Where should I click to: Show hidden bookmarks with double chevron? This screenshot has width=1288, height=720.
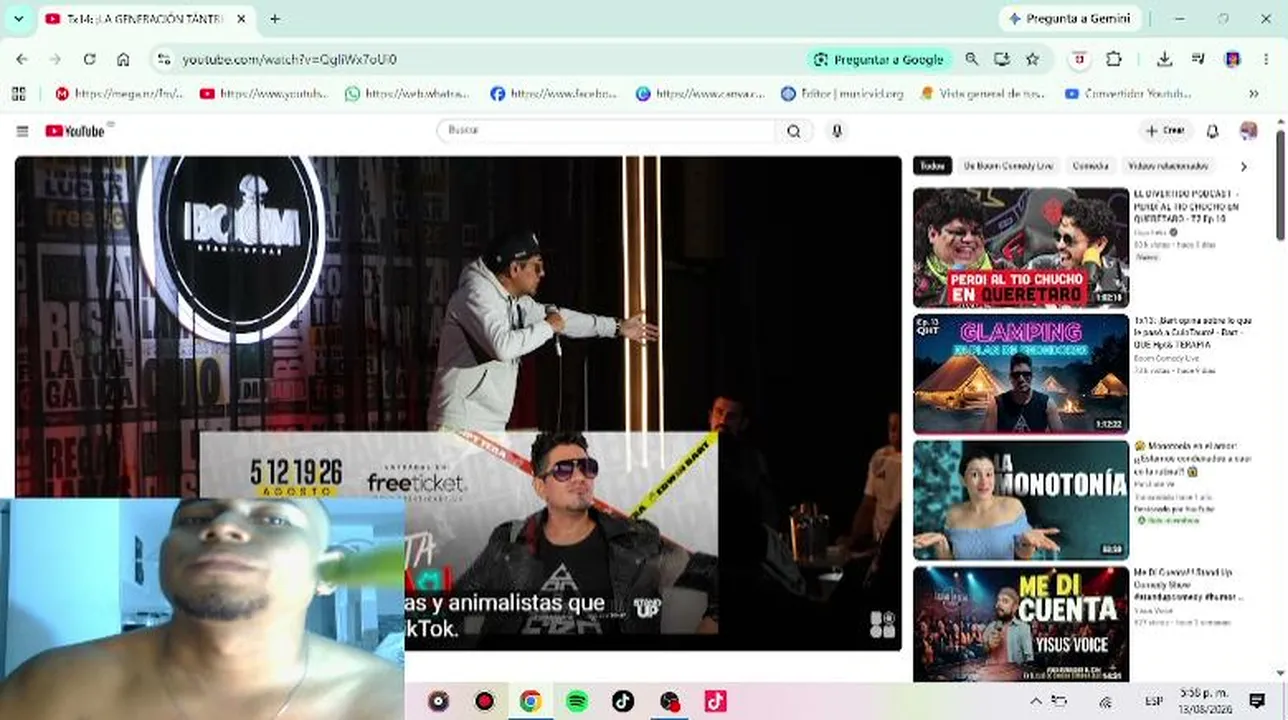[x=1253, y=93]
